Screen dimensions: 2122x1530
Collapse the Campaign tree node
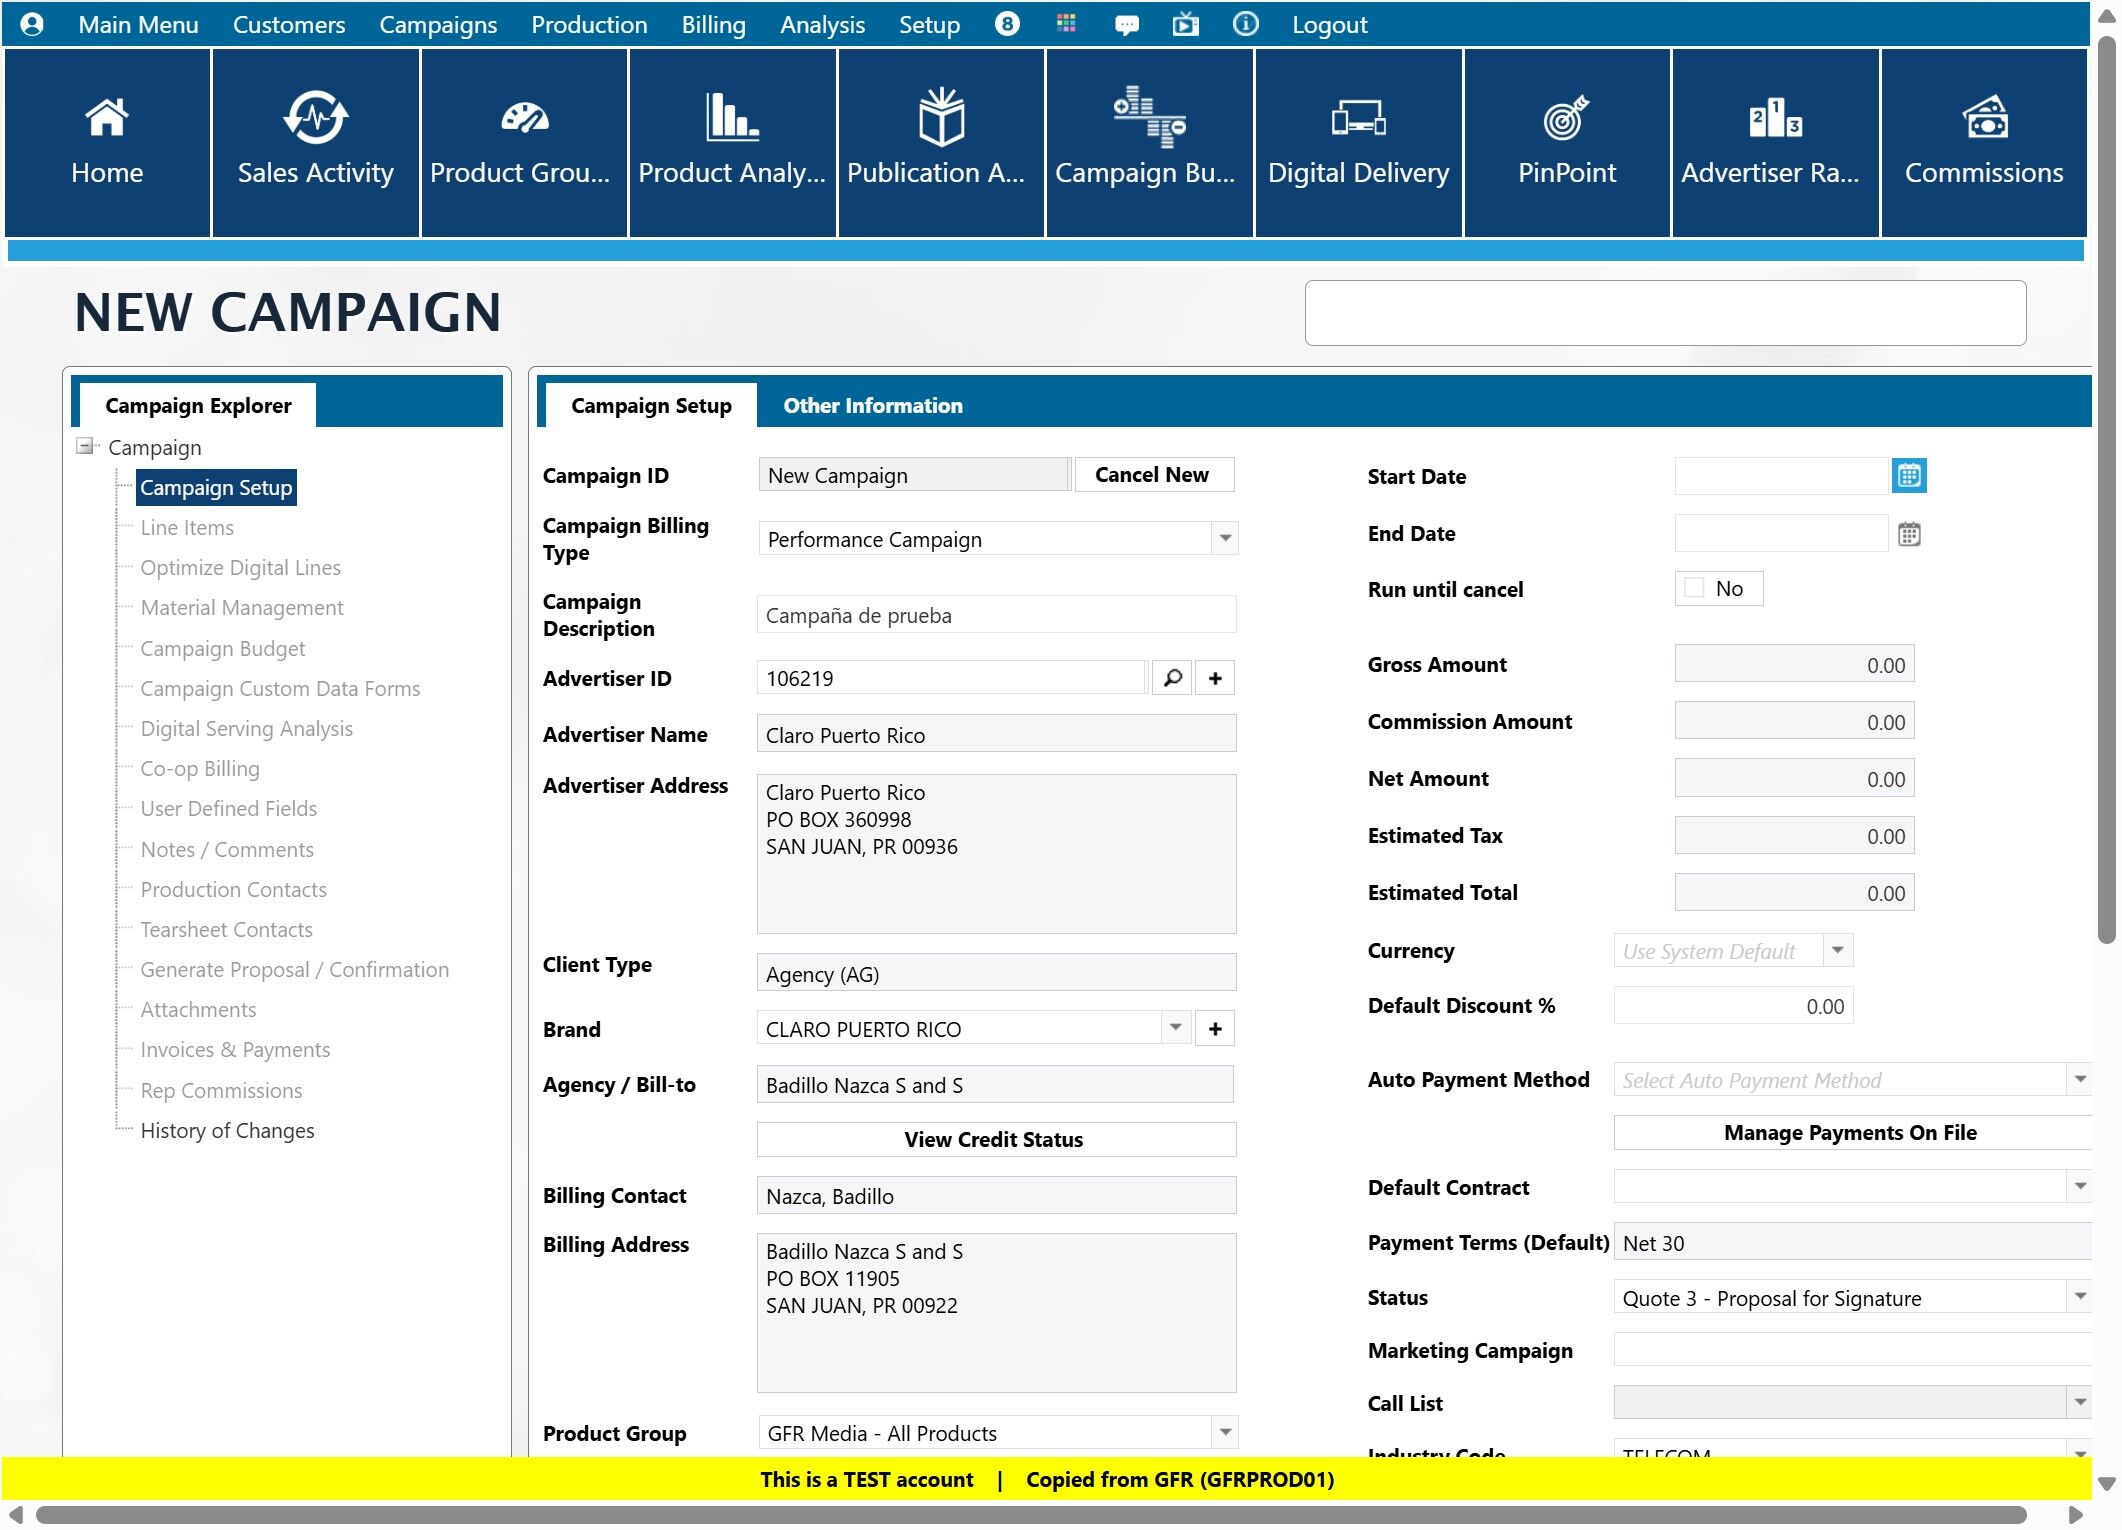pyautogui.click(x=85, y=446)
